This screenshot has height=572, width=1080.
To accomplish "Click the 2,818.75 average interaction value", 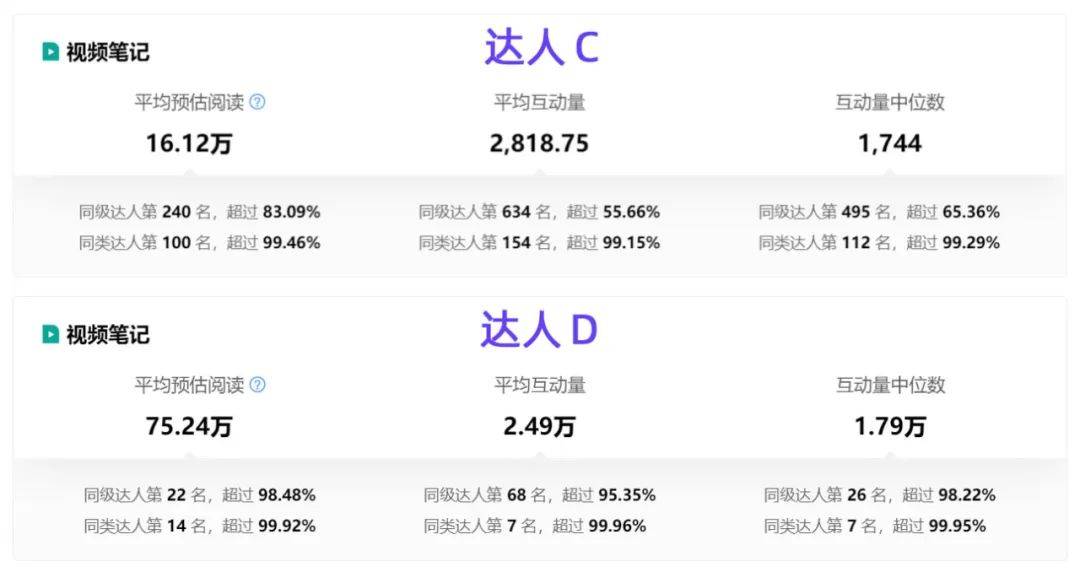I will point(539,143).
